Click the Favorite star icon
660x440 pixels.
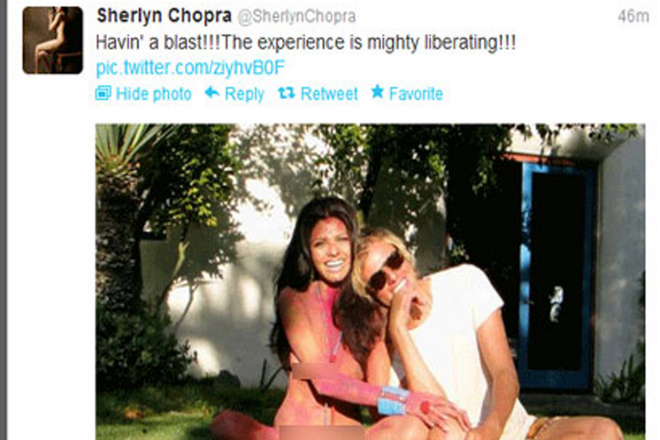pos(378,91)
